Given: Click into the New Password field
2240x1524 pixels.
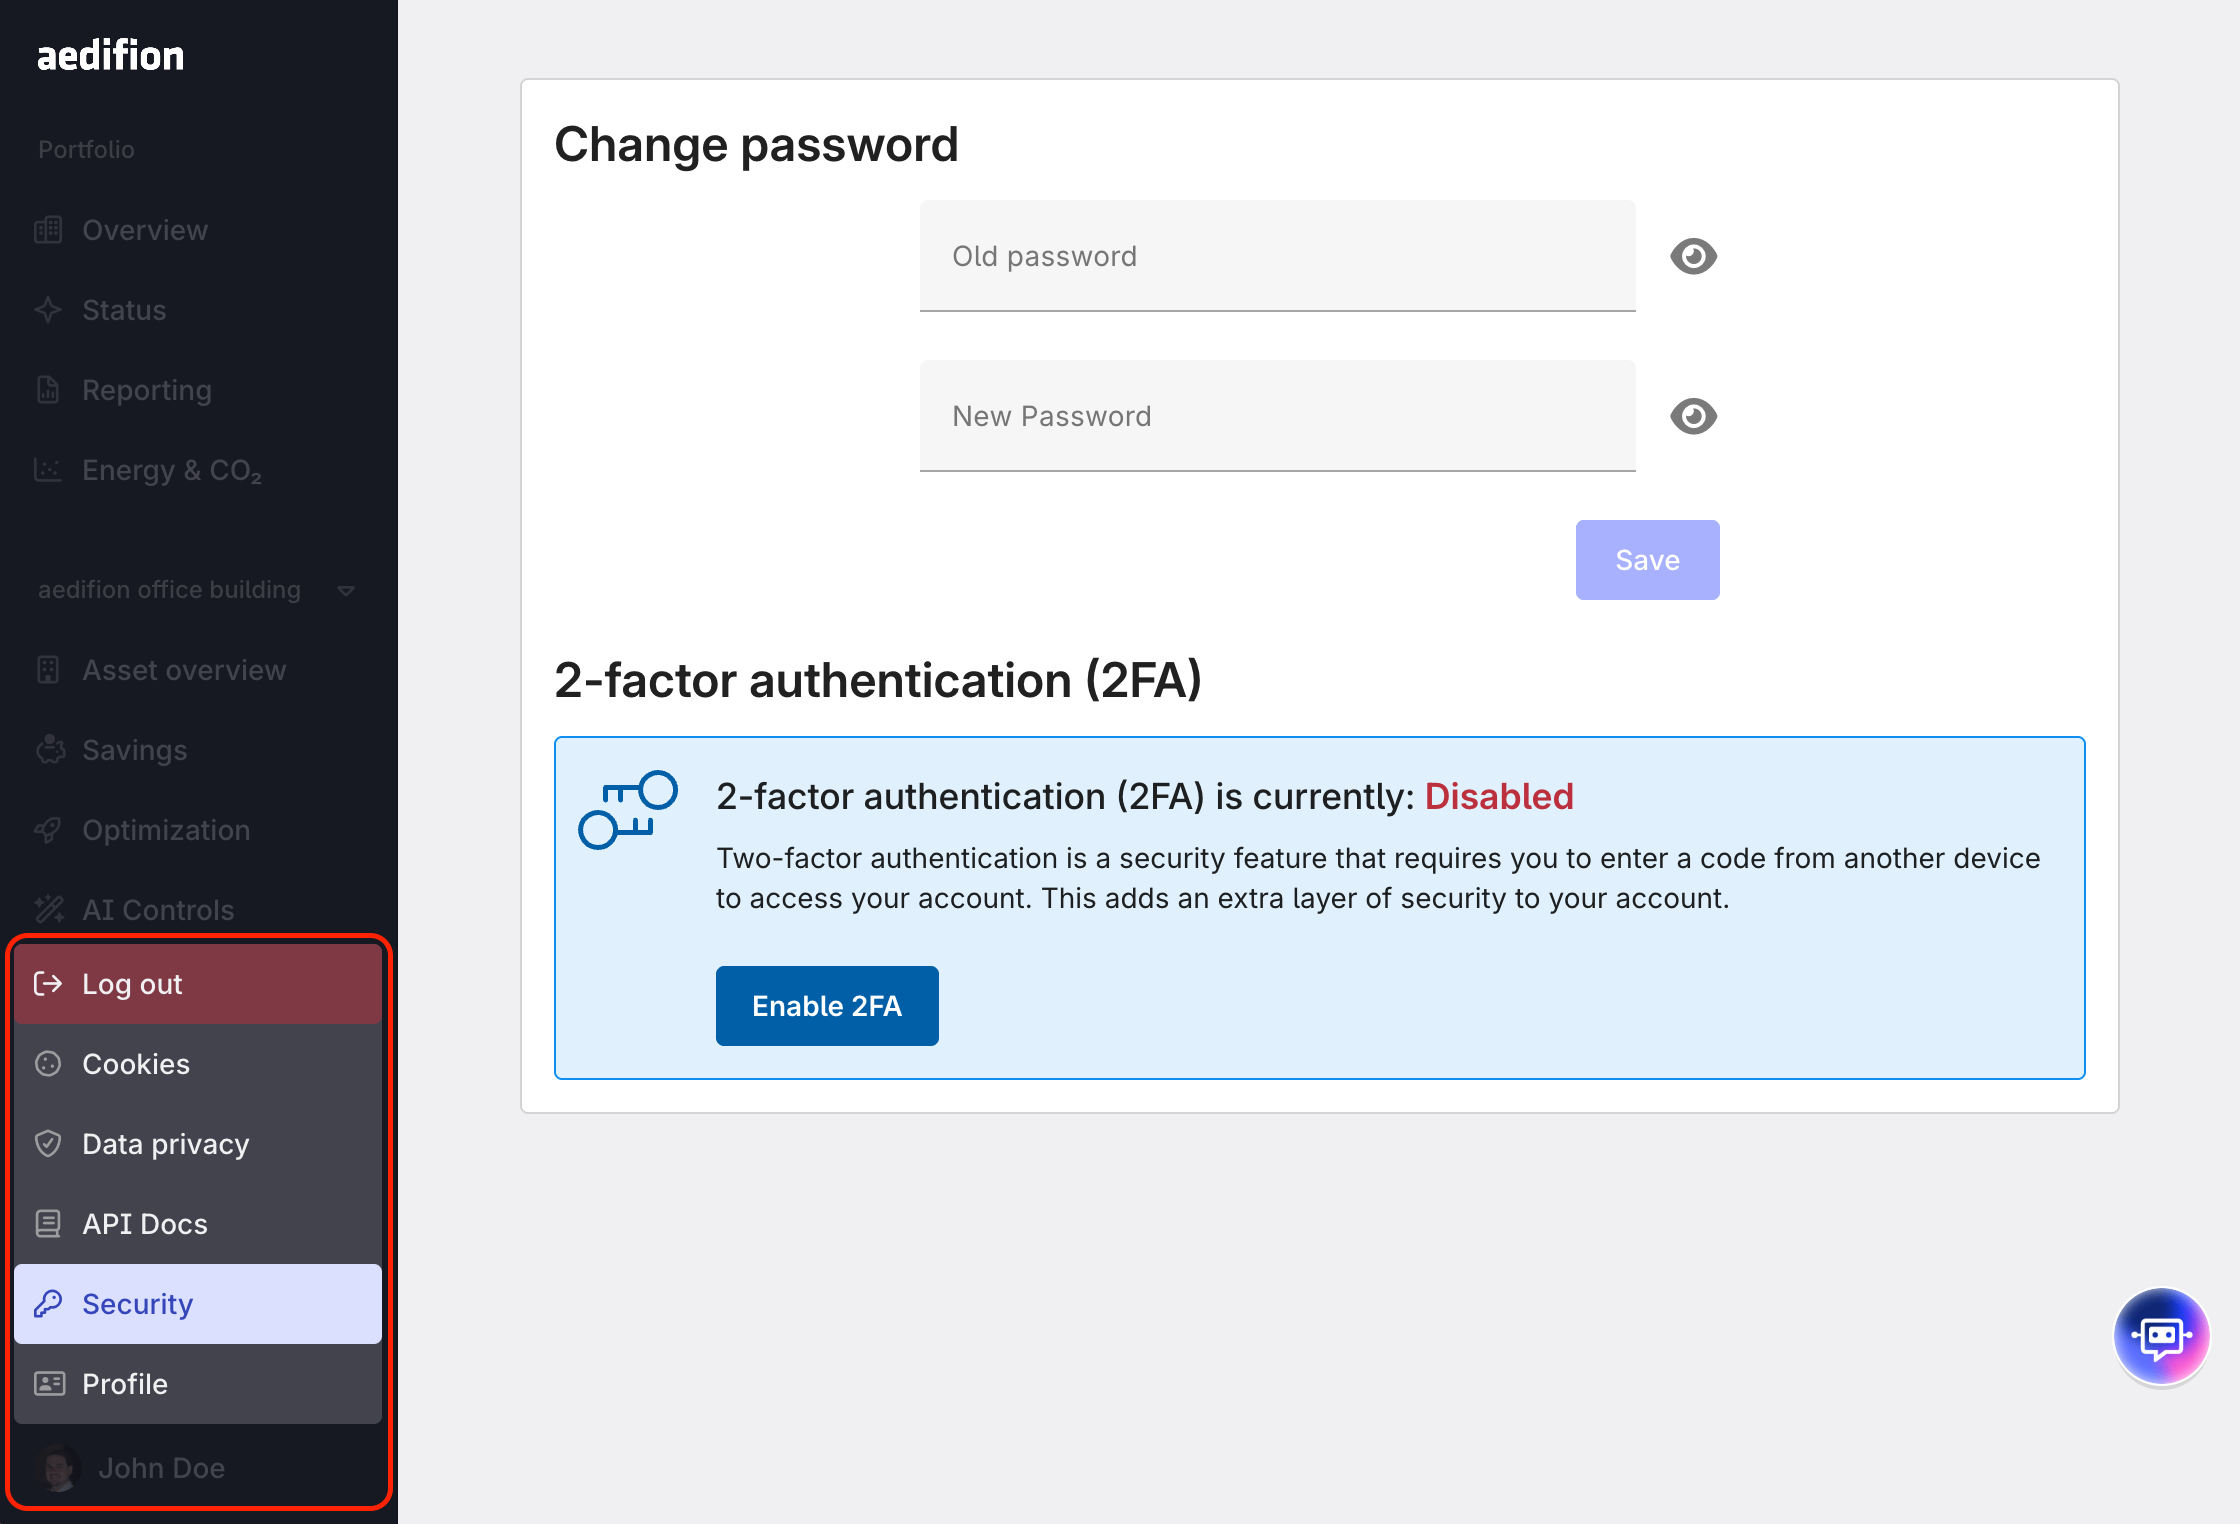Looking at the screenshot, I should pyautogui.click(x=1277, y=416).
